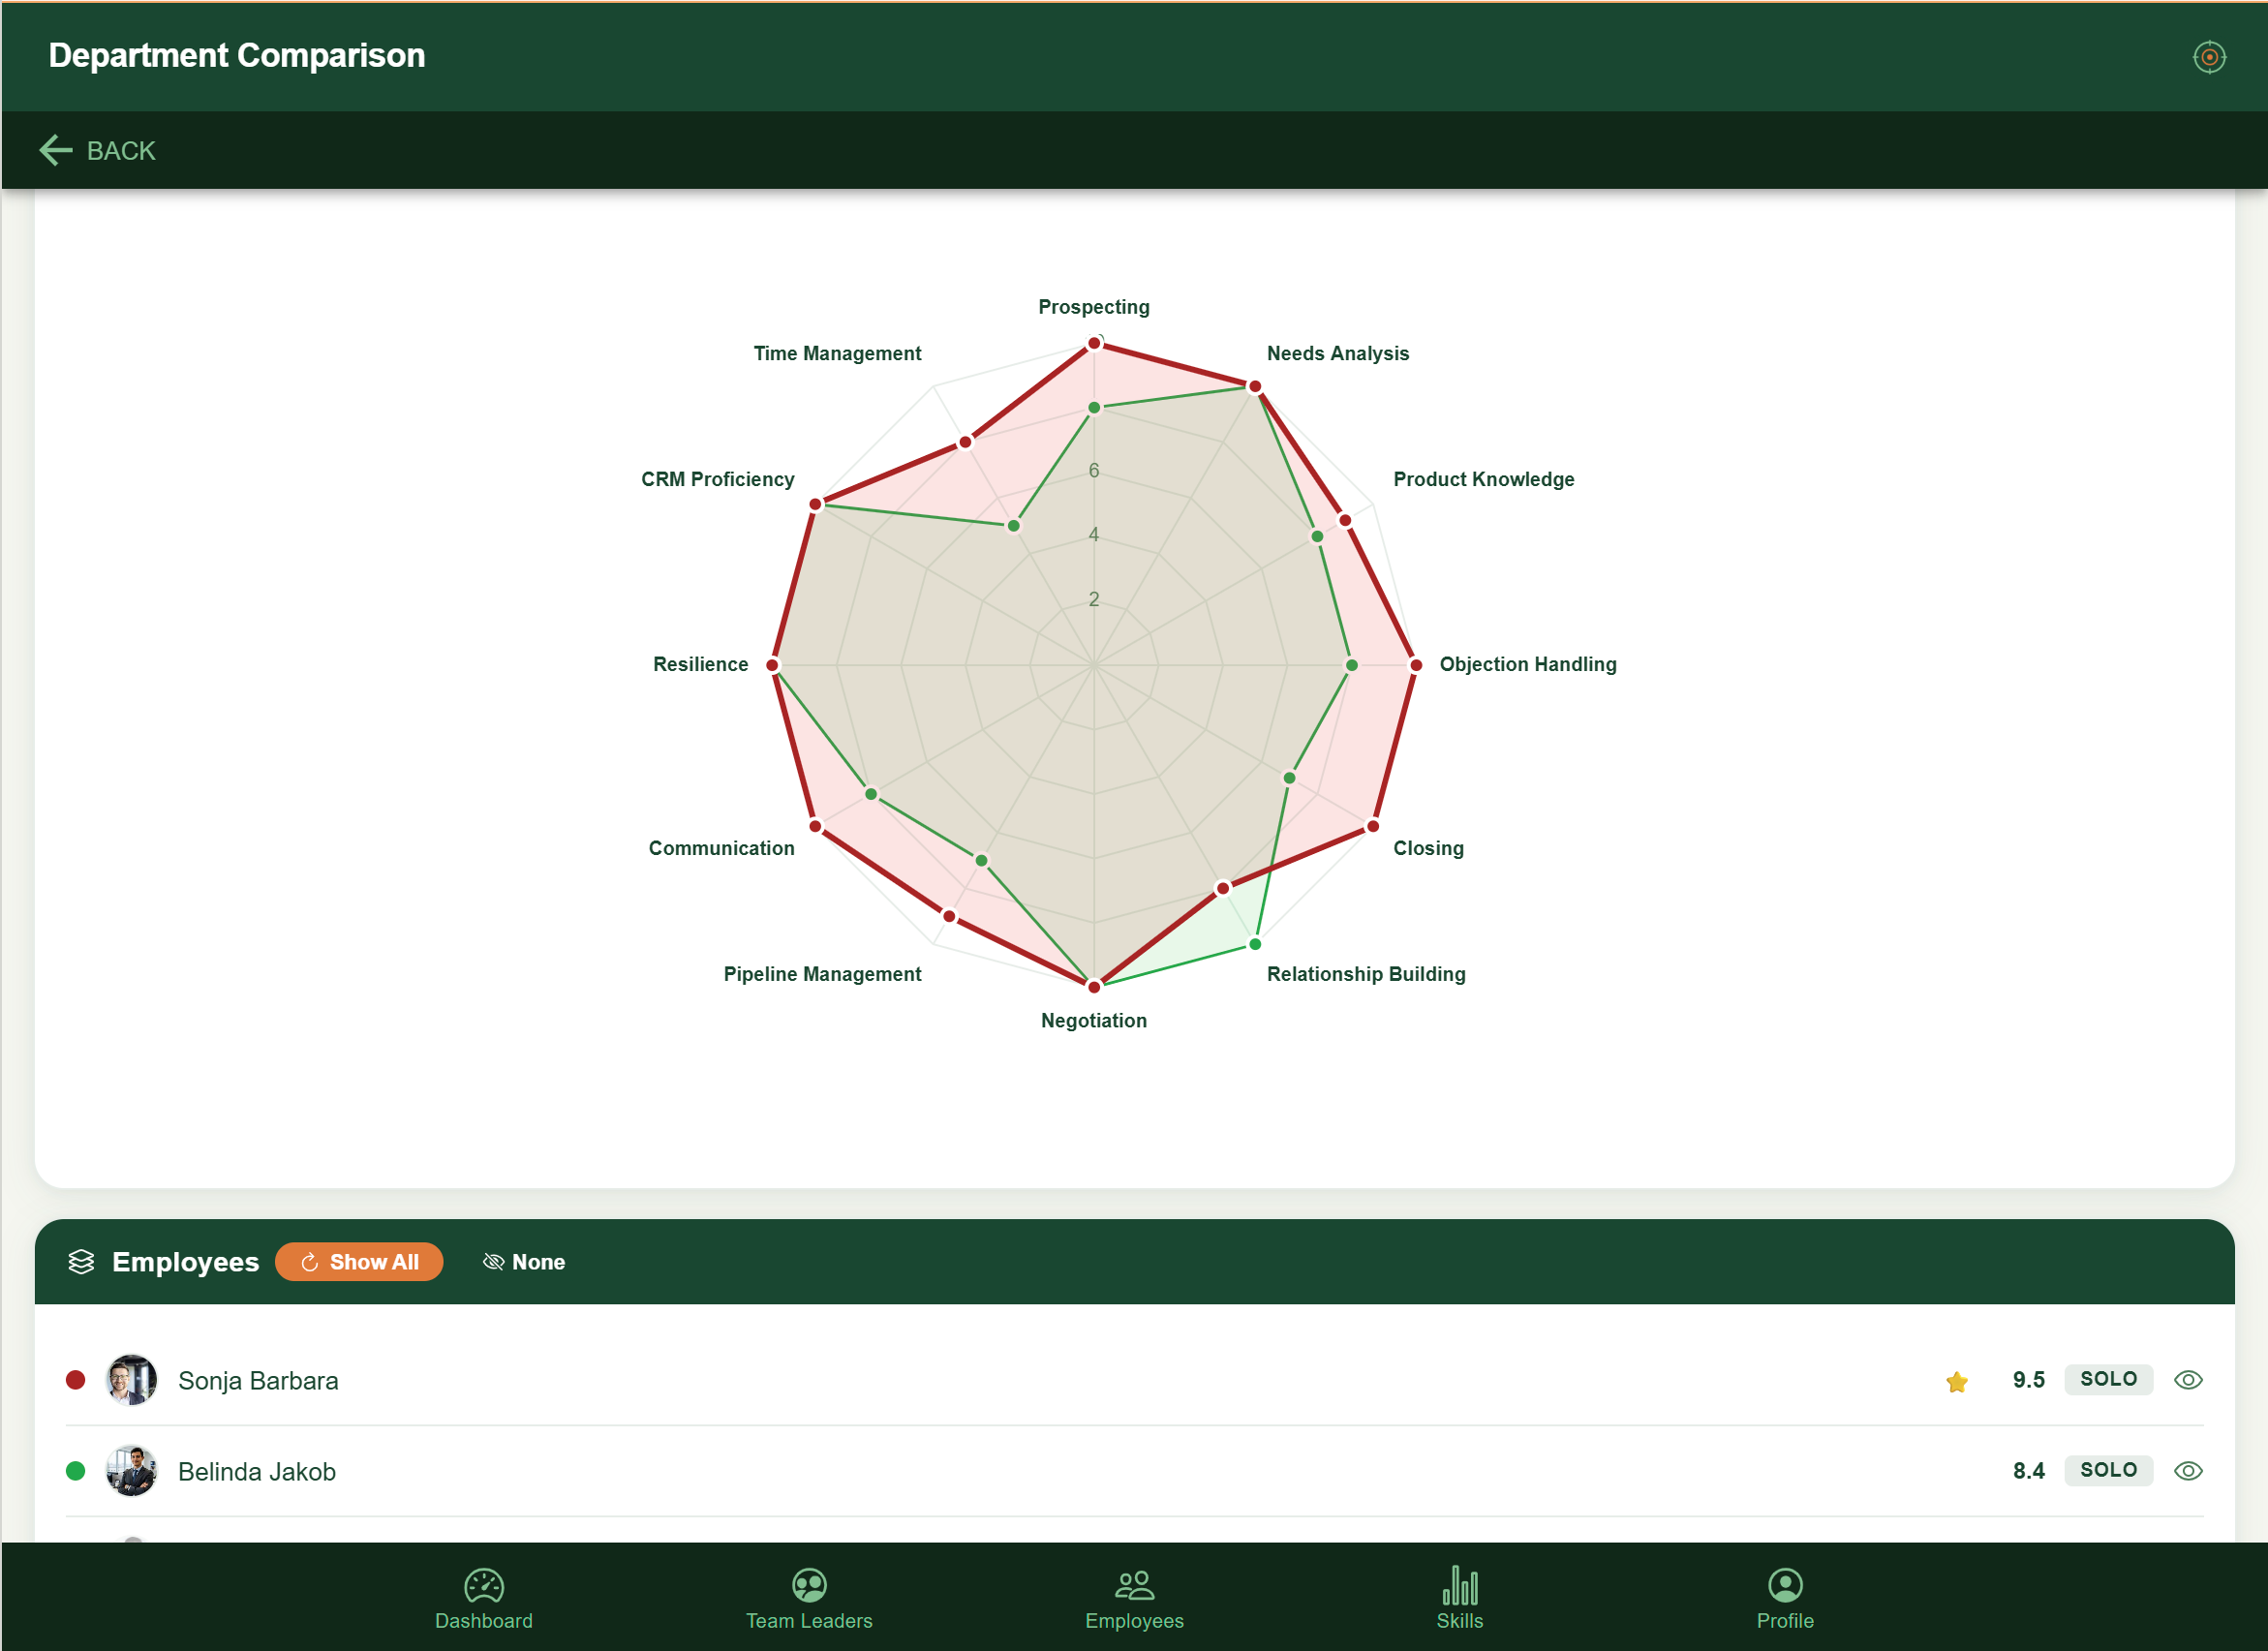Solo Belinda Jakob on the chart
Viewport: 2268px width, 1651px height.
tap(2108, 1470)
